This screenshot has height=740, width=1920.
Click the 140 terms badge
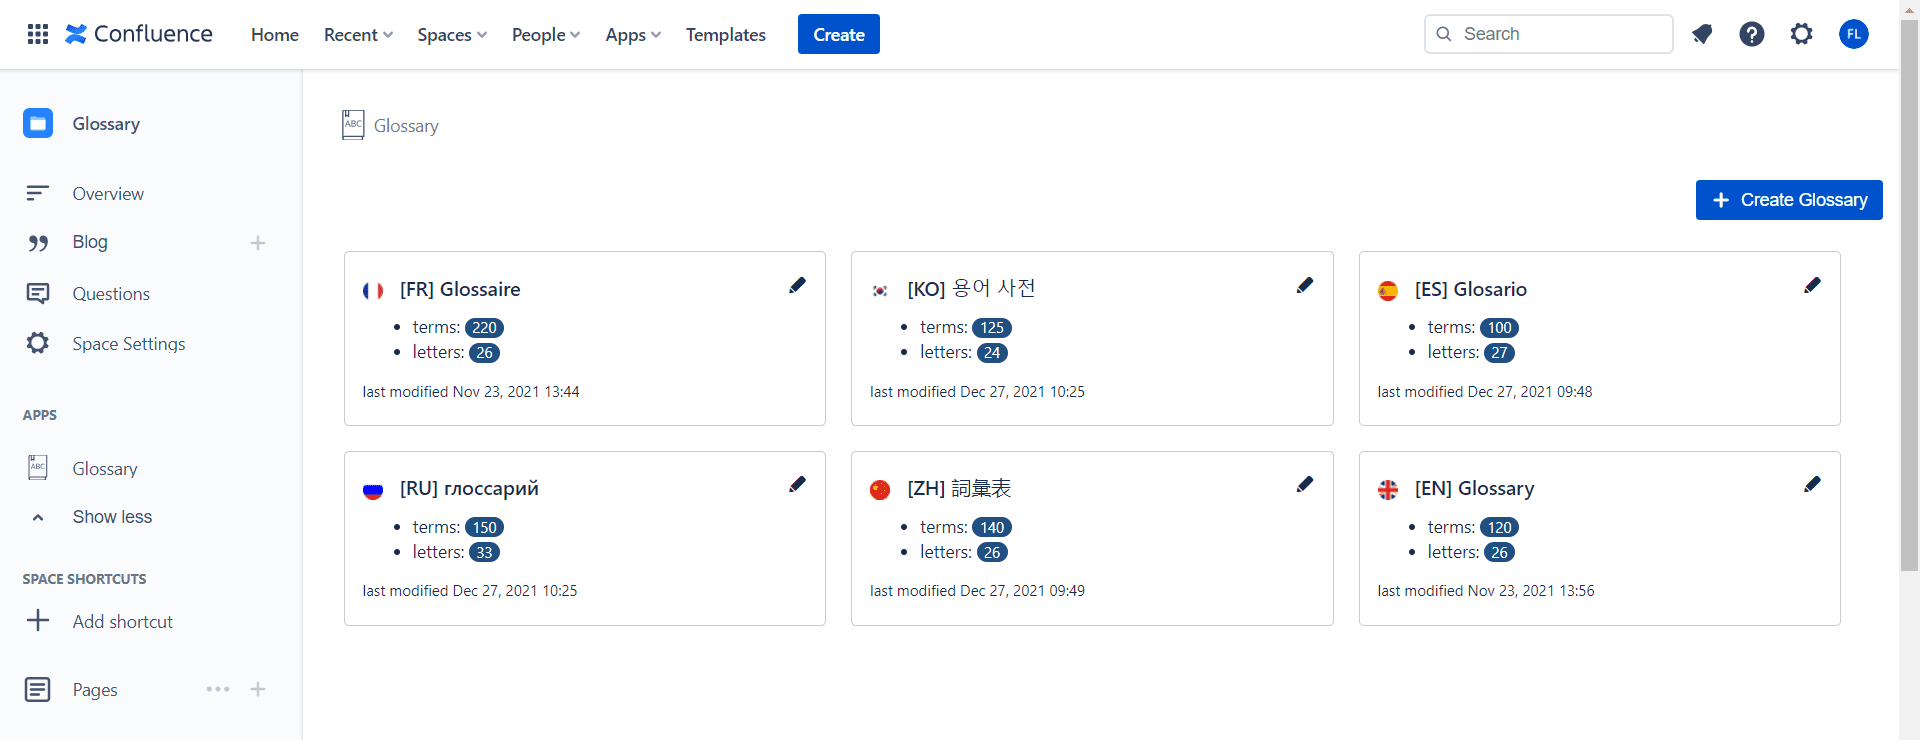[992, 527]
